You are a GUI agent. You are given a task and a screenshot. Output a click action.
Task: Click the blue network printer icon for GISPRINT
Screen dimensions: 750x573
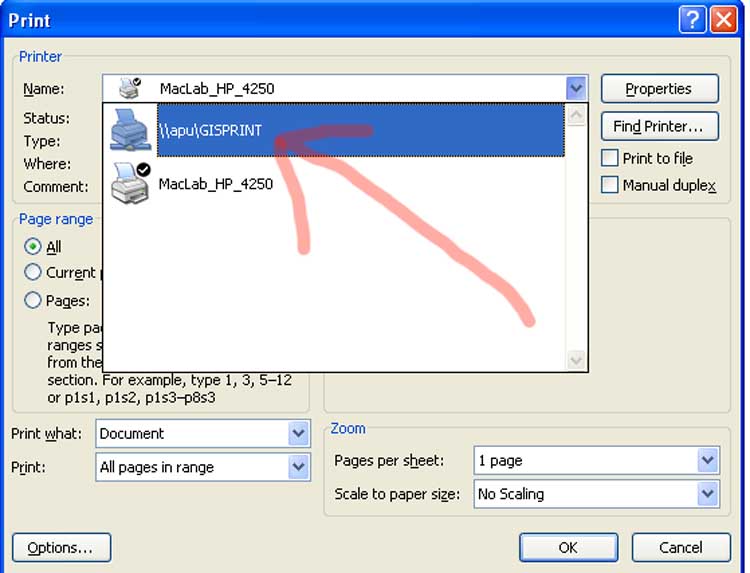click(x=129, y=130)
